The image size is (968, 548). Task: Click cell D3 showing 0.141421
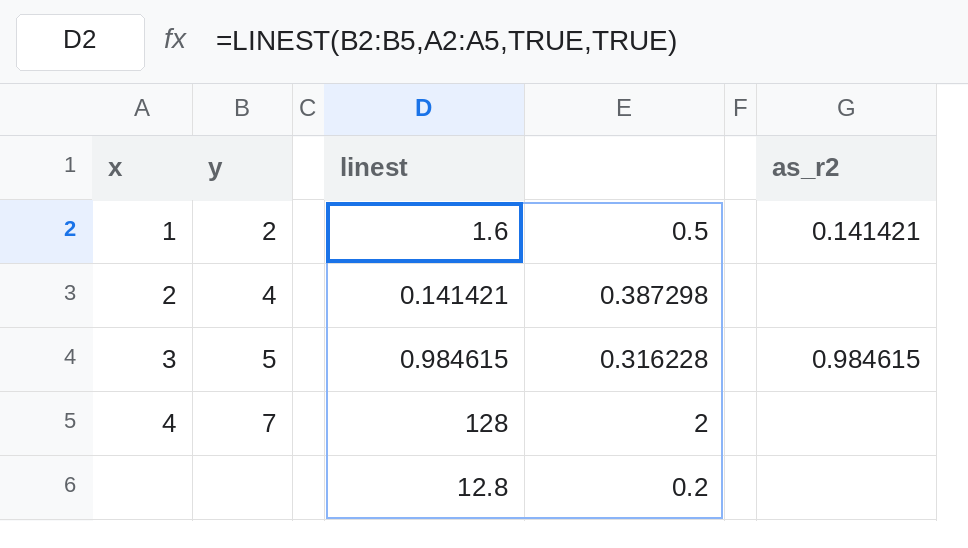(x=424, y=296)
